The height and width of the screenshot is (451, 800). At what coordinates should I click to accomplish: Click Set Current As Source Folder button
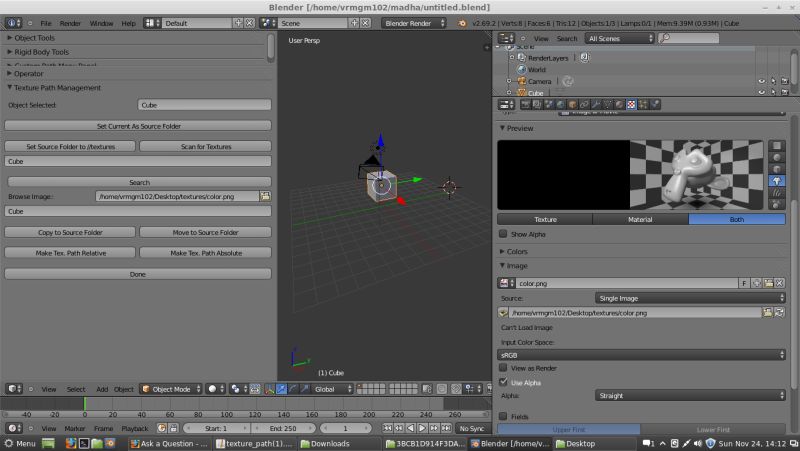pos(138,126)
